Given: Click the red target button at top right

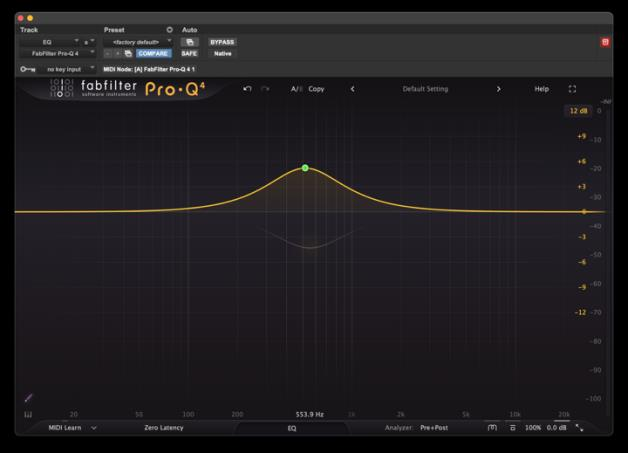Looking at the screenshot, I should 605,42.
